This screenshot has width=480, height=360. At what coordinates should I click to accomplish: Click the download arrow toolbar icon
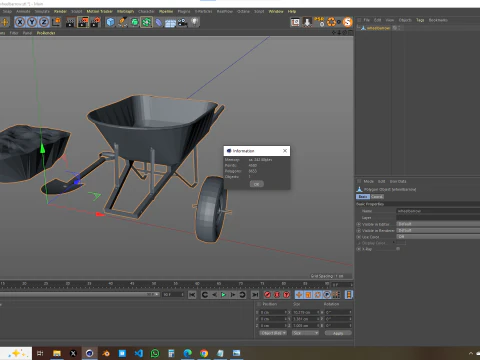point(307,22)
